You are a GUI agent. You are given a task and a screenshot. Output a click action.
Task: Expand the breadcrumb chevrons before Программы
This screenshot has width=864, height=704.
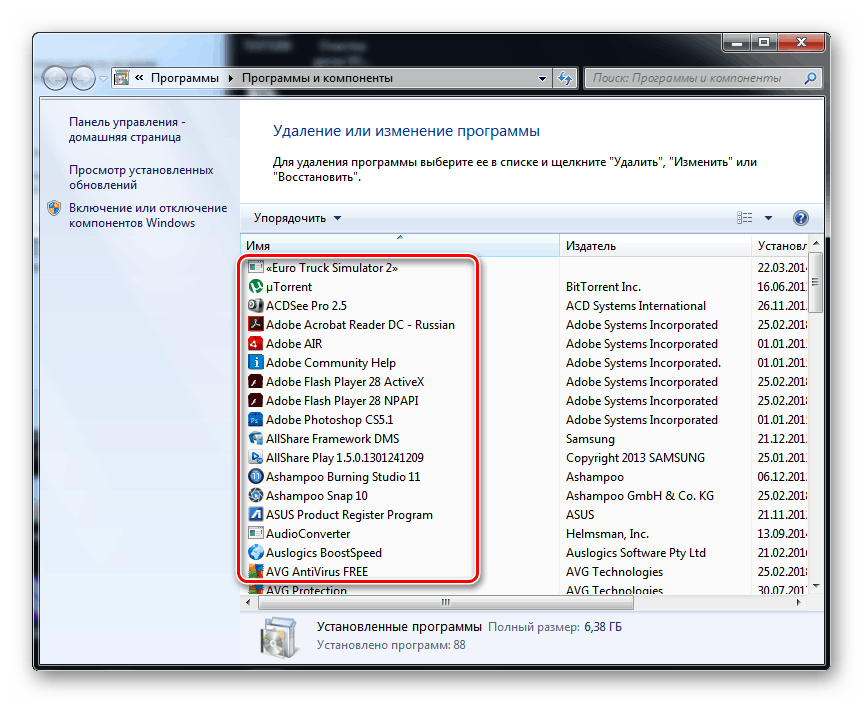(139, 78)
